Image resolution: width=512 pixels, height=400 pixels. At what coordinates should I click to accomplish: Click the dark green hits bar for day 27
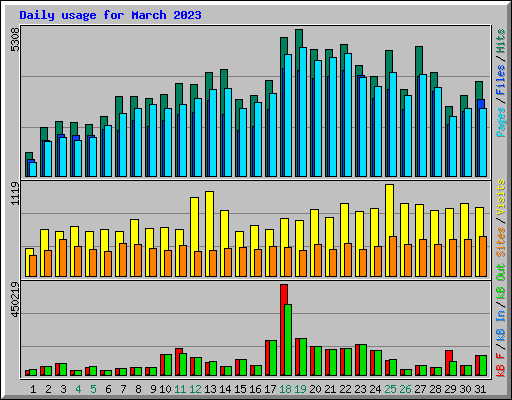point(419,60)
